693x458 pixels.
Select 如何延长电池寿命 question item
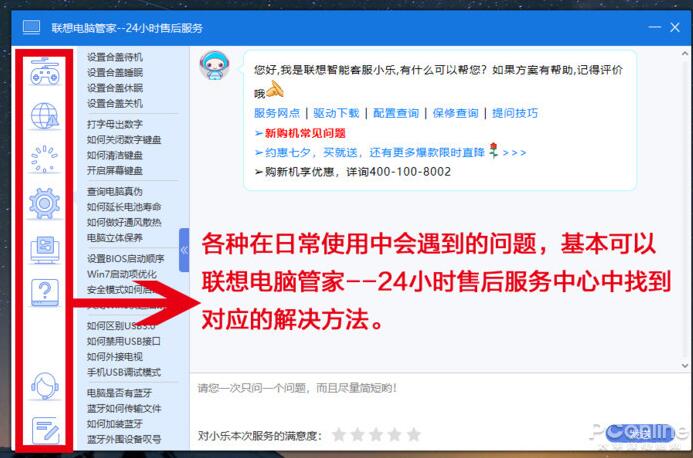pyautogui.click(x=124, y=207)
